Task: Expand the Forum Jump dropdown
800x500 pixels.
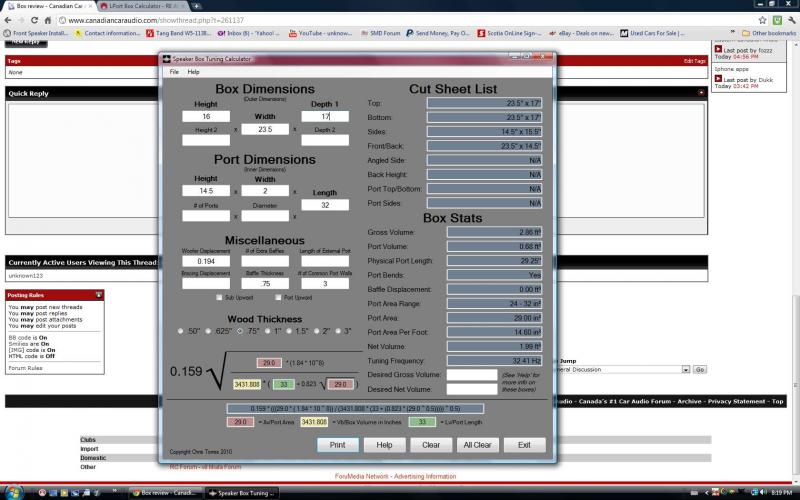Action: 685,369
